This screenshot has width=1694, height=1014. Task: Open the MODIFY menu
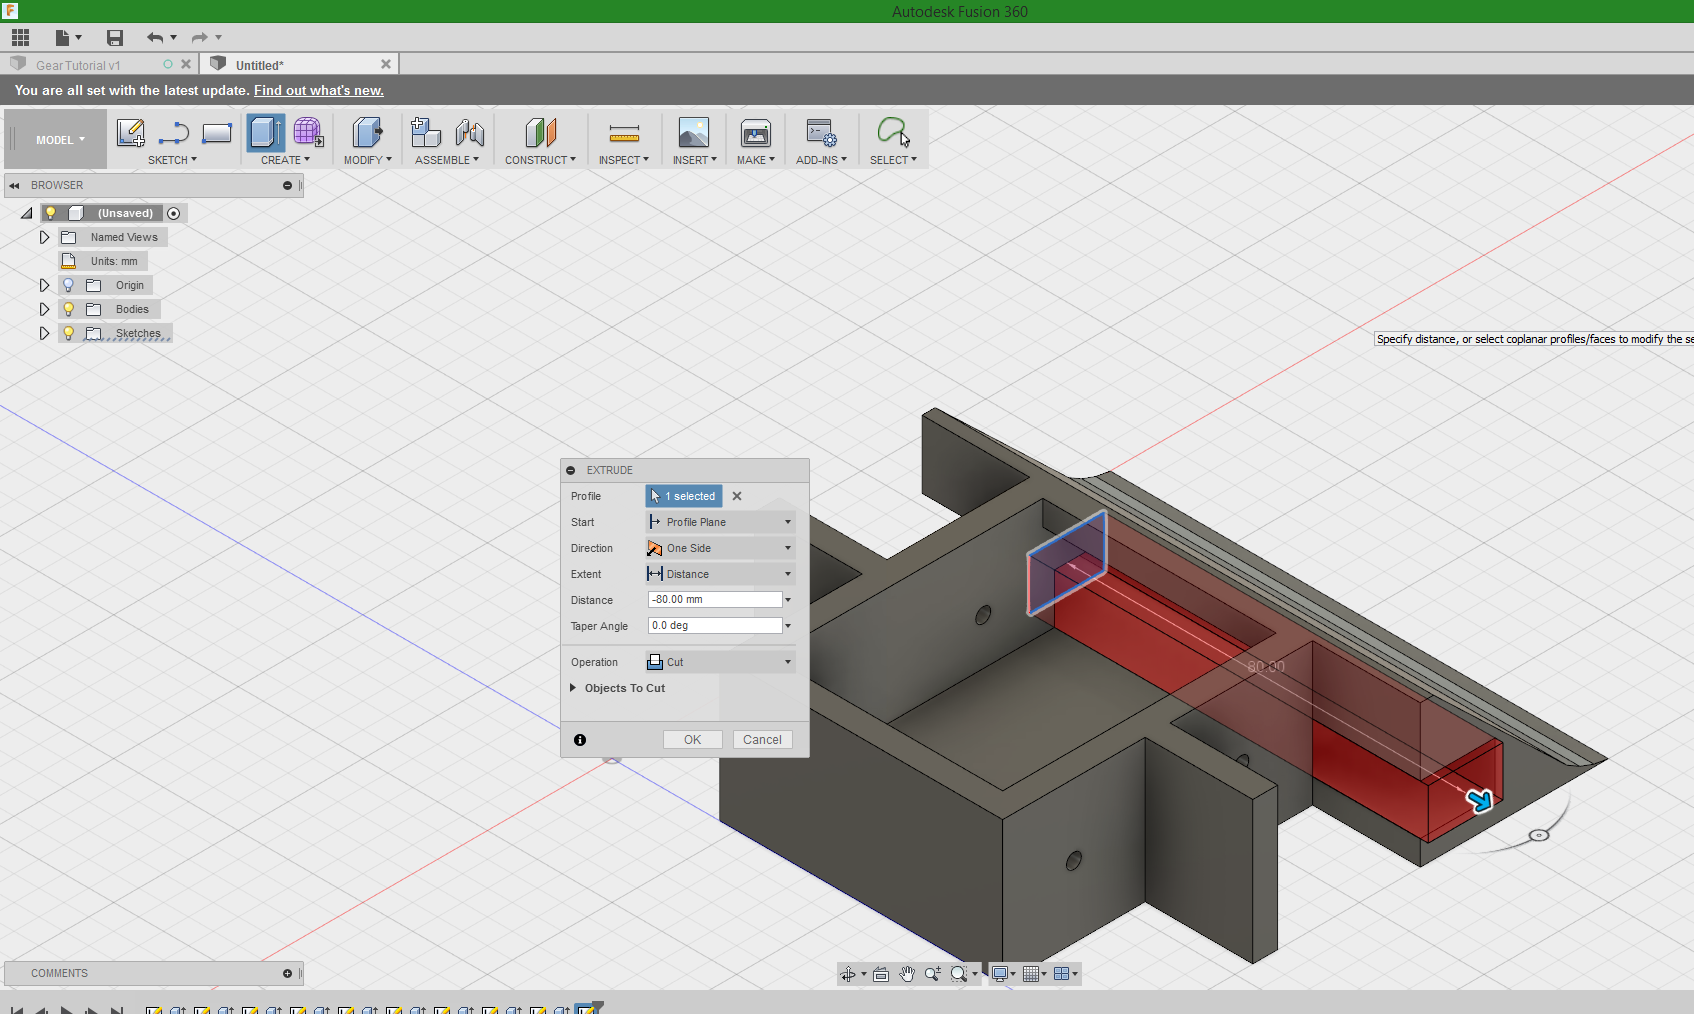click(x=367, y=160)
